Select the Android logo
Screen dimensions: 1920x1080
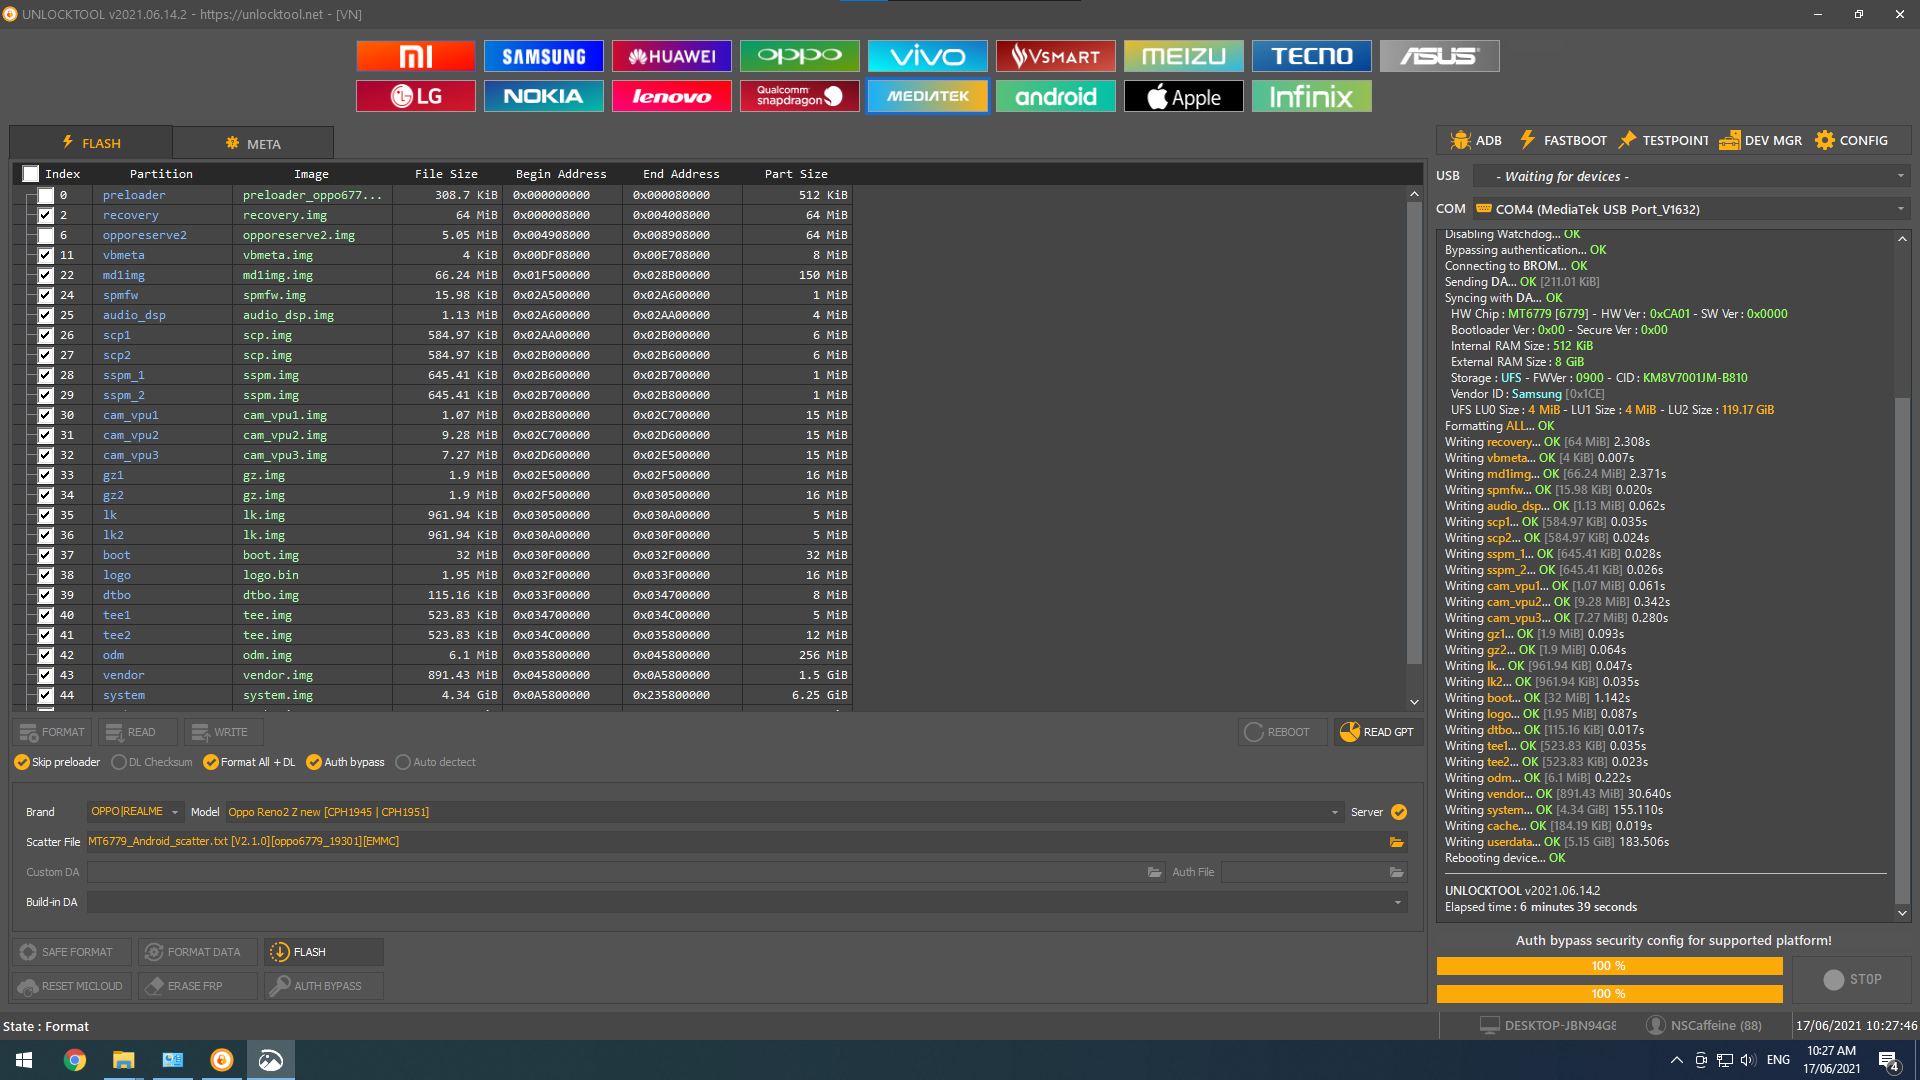[1056, 96]
